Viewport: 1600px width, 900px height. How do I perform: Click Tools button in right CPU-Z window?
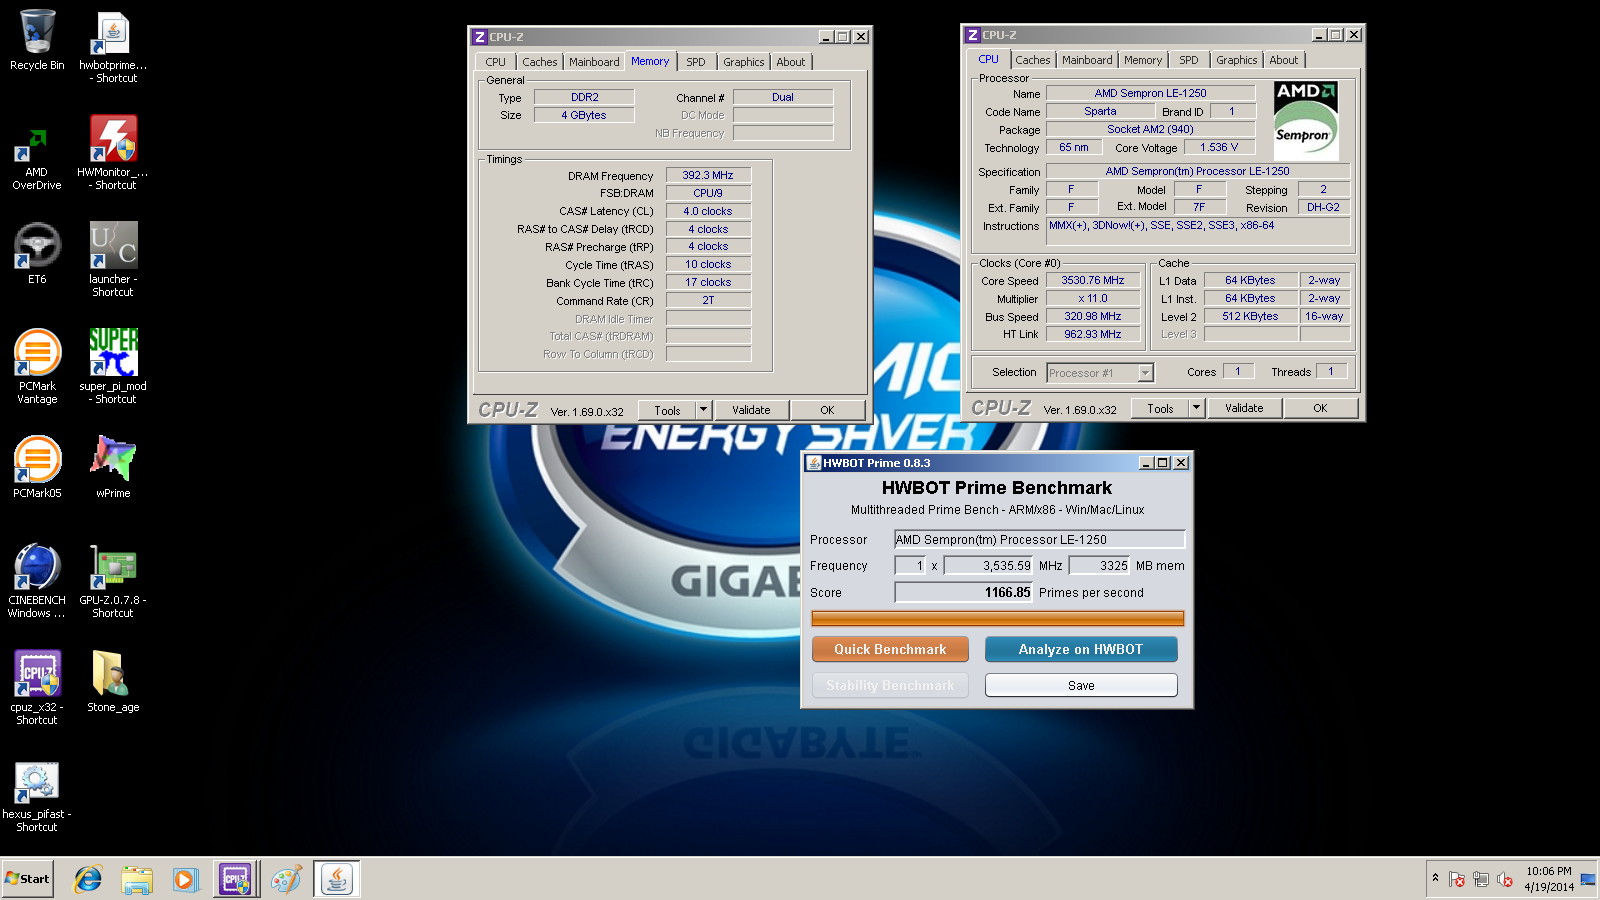tap(1160, 408)
